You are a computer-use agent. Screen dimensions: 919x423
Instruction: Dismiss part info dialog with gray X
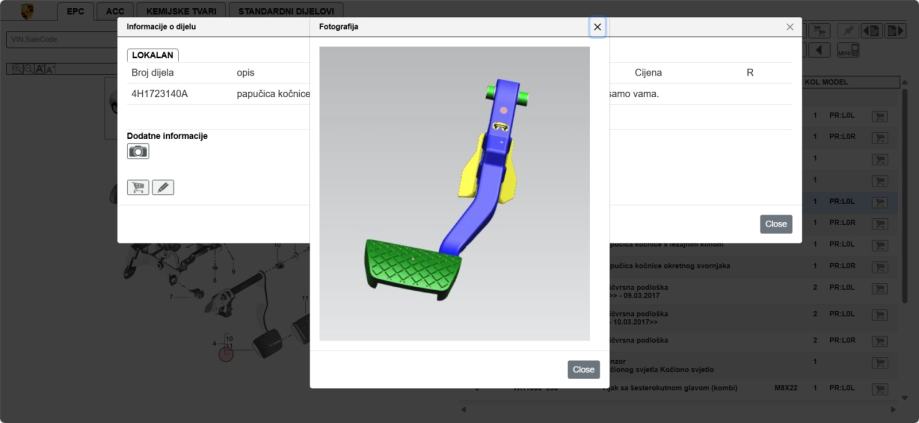click(x=790, y=27)
